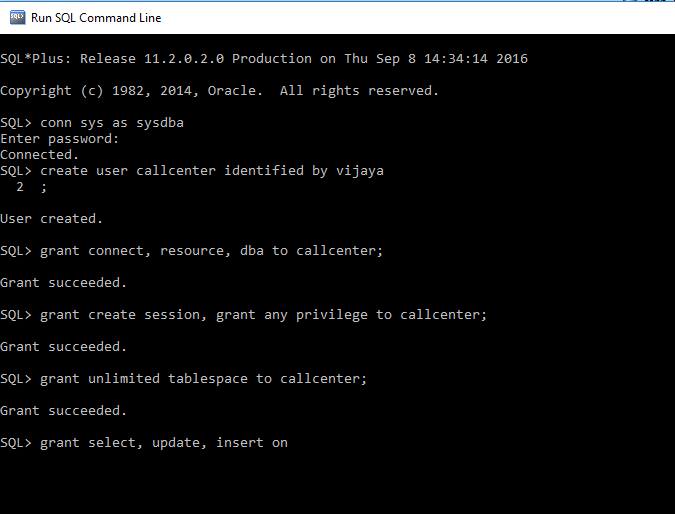
Task: Click the "grant unlimited tablespace to callcenter;" command
Action: pos(204,379)
